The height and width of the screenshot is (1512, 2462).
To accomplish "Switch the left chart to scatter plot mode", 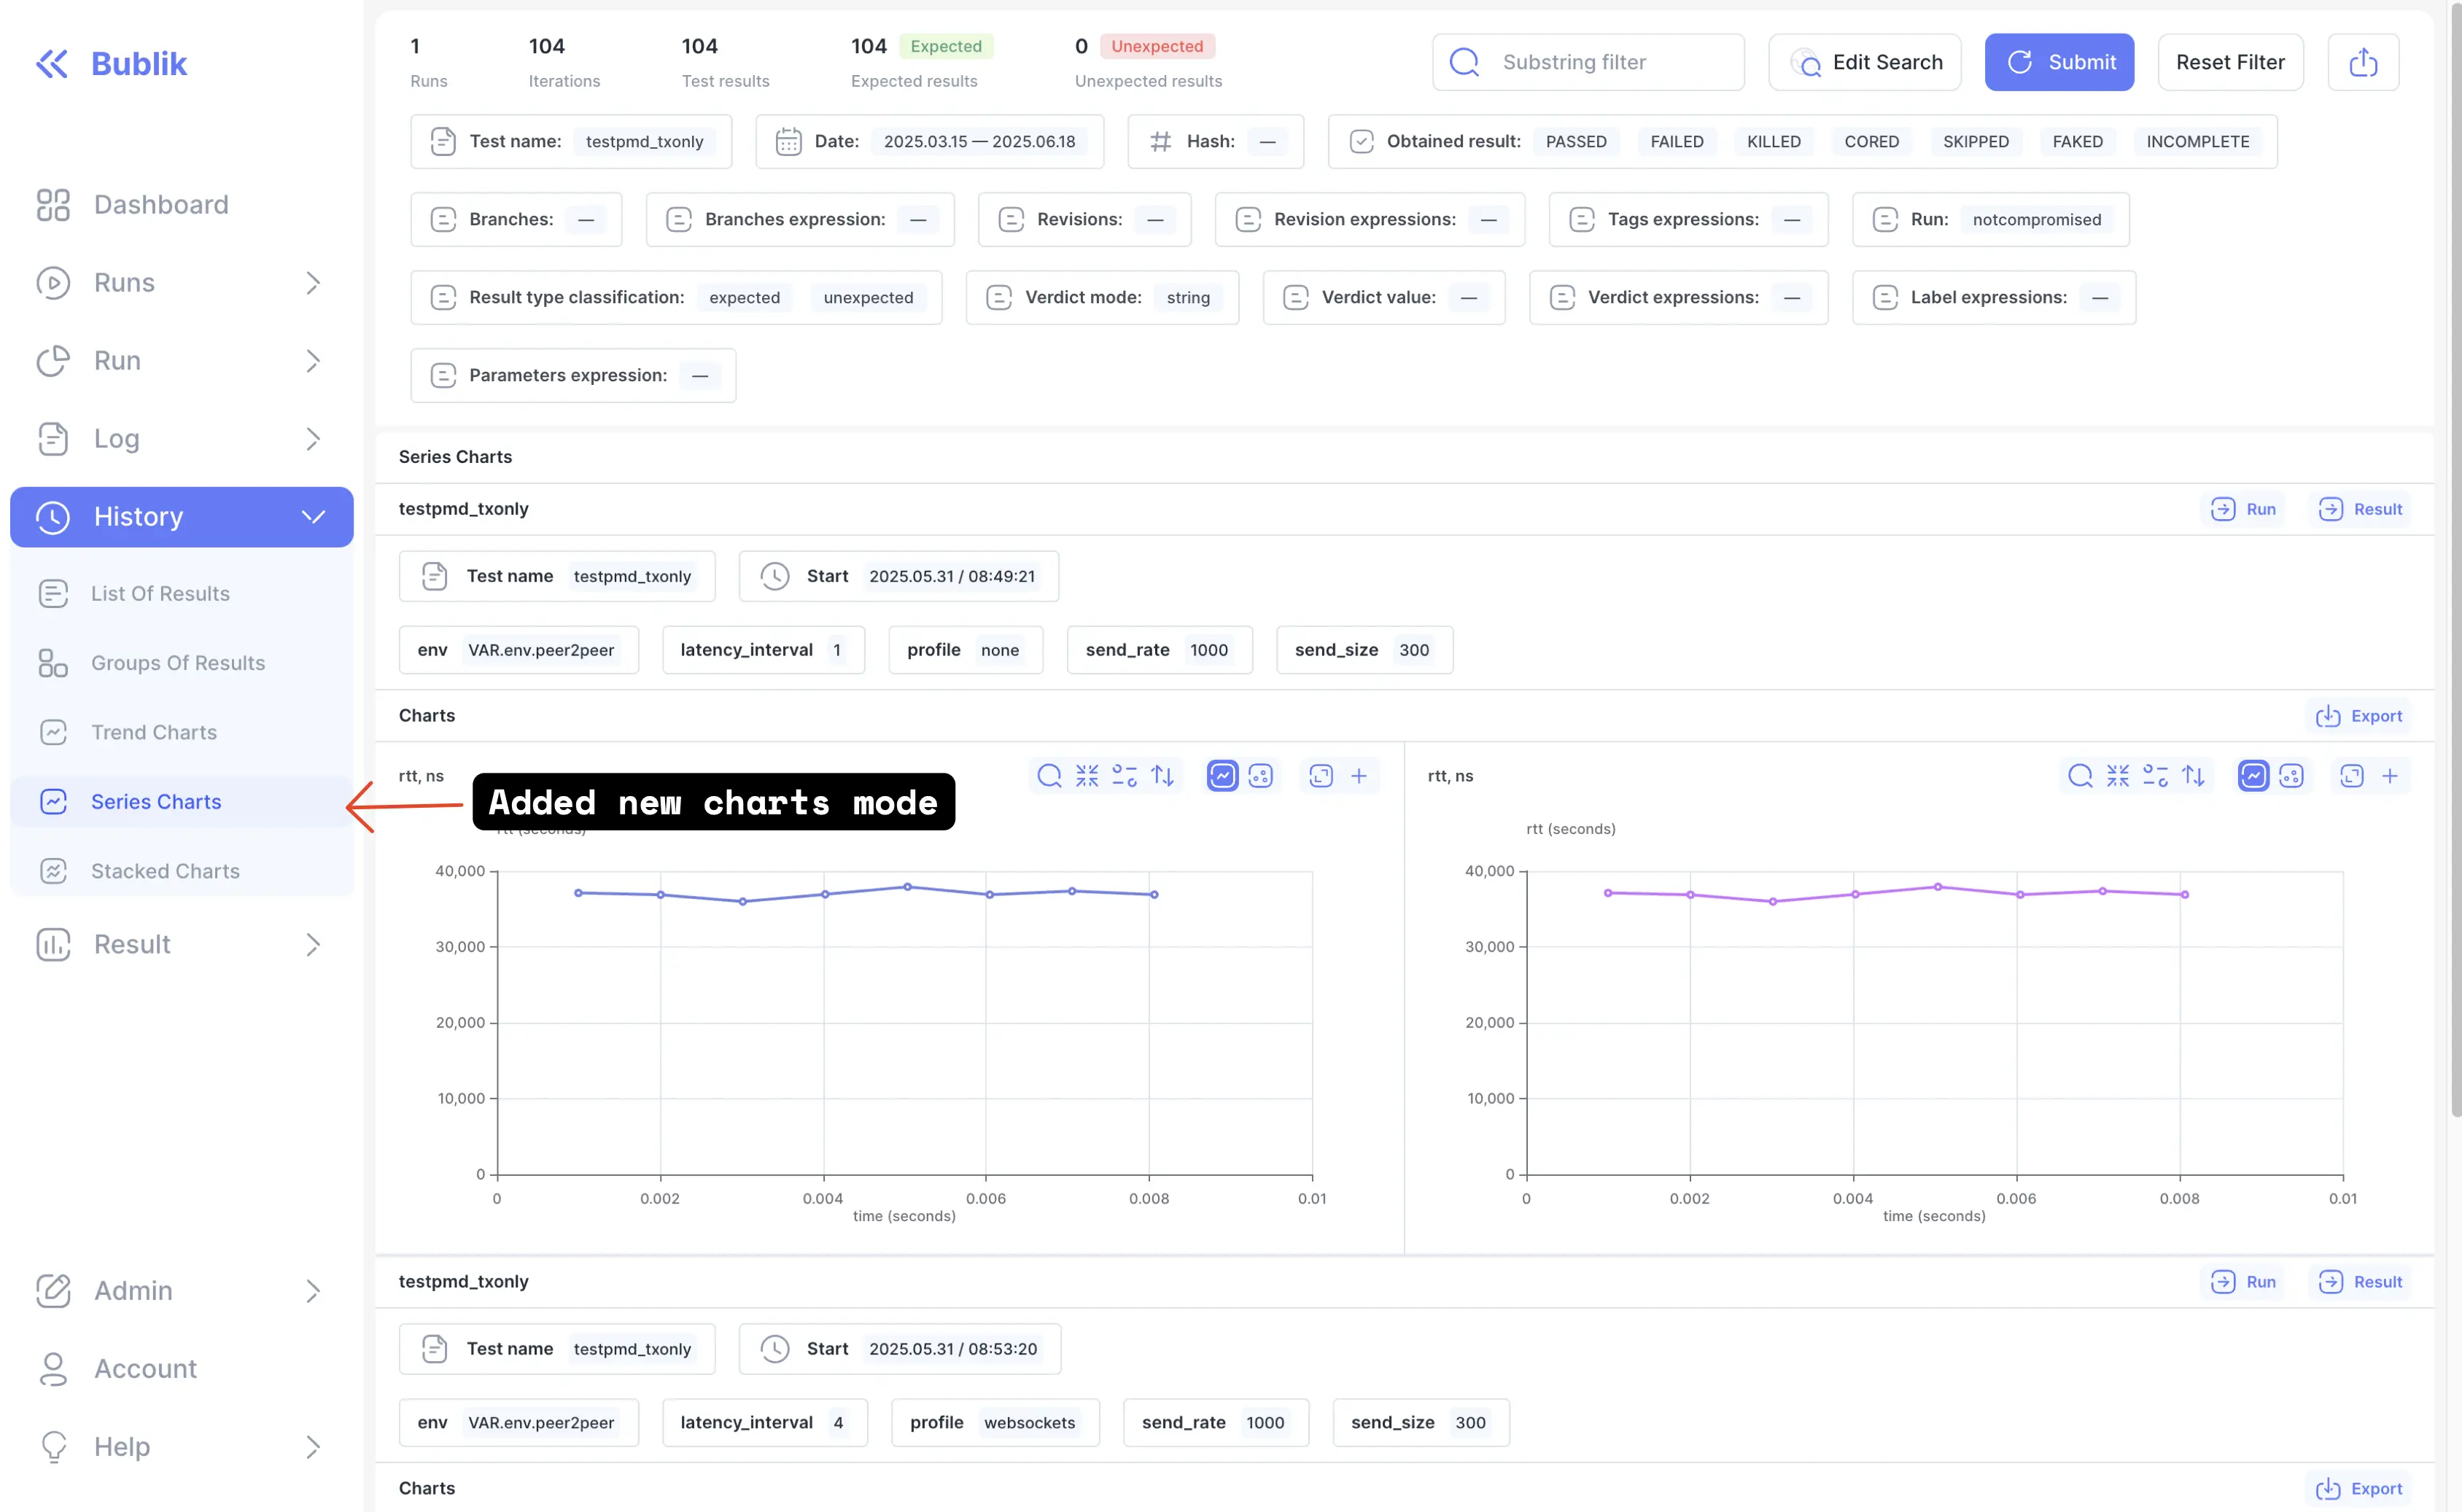I will 1260,775.
